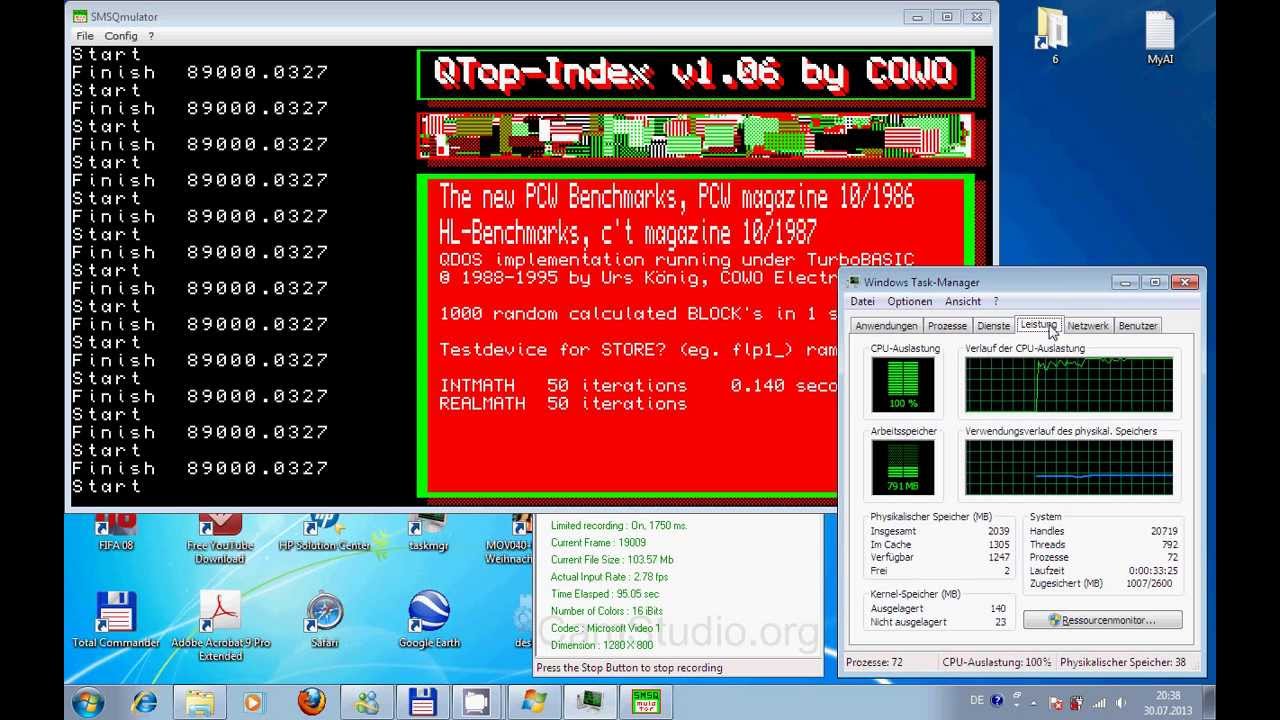Switch to the Anwendungen tab
Viewport: 1280px width, 720px height.
(x=886, y=326)
